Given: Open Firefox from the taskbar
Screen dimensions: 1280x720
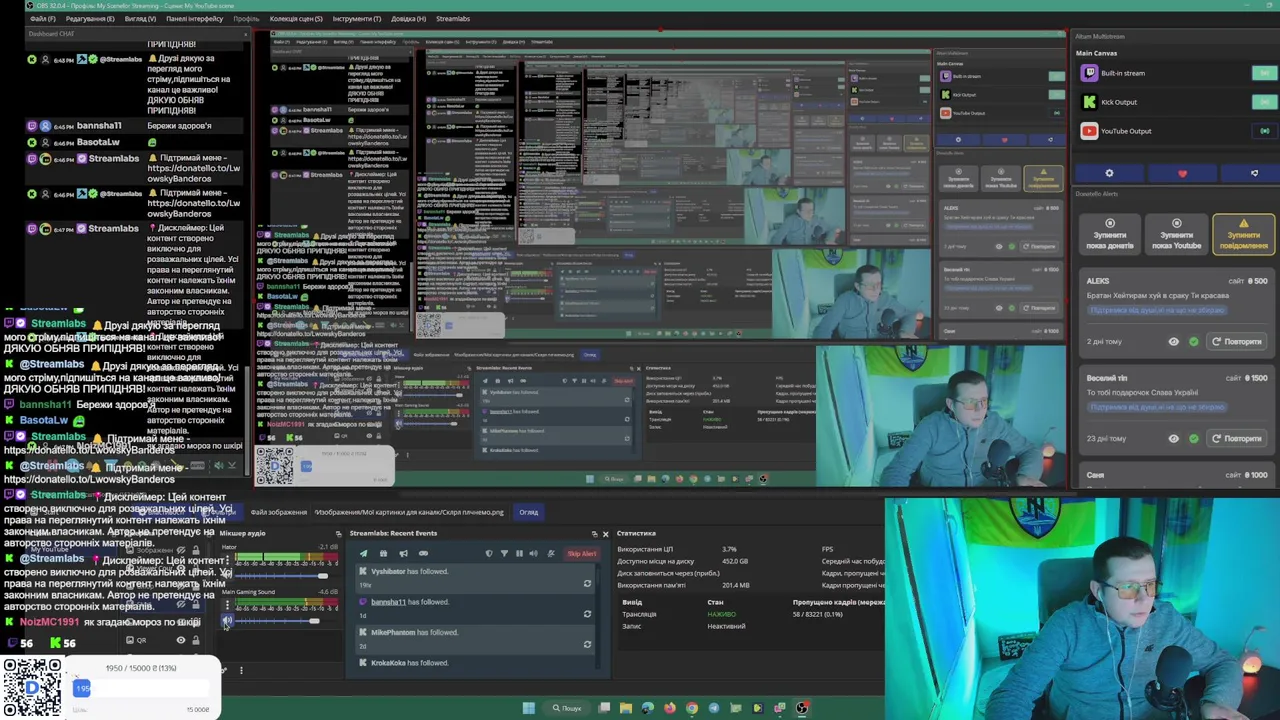Looking at the screenshot, I should (670, 708).
